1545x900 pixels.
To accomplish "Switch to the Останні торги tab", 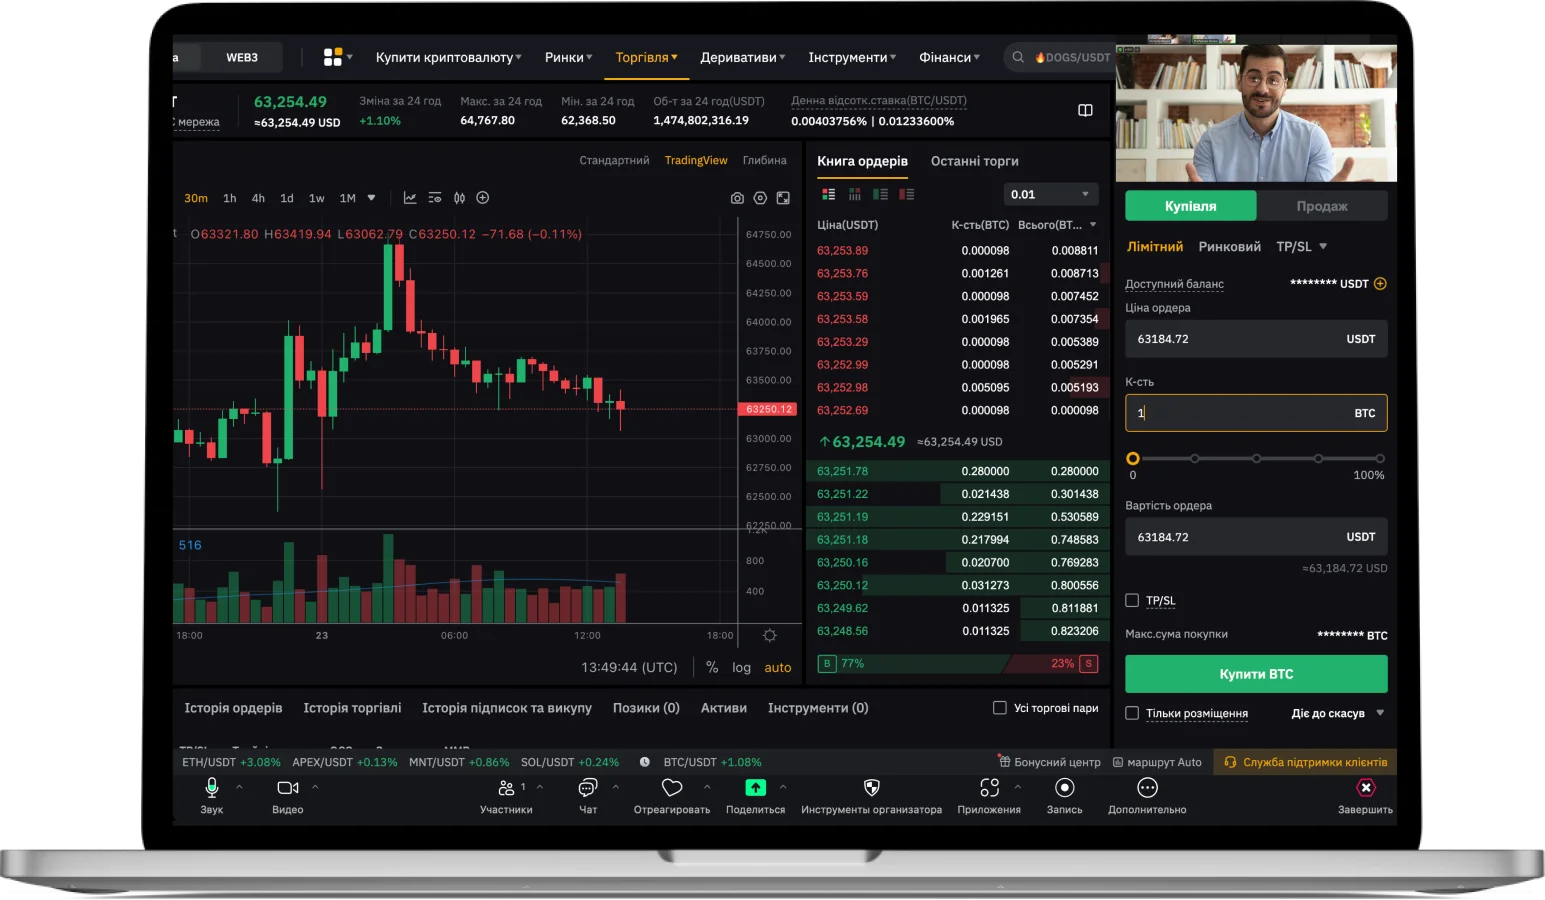I will tap(974, 161).
